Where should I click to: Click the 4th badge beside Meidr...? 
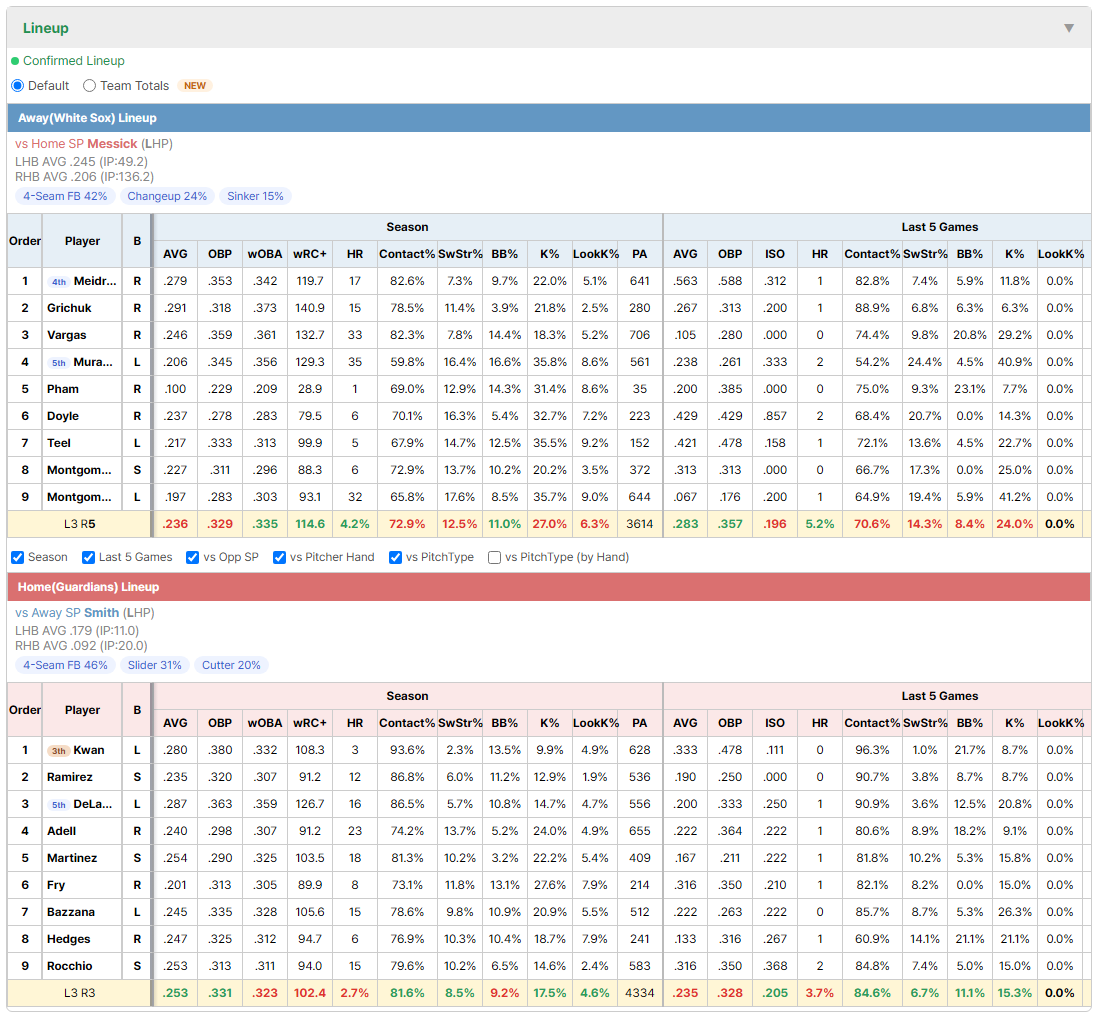point(59,281)
